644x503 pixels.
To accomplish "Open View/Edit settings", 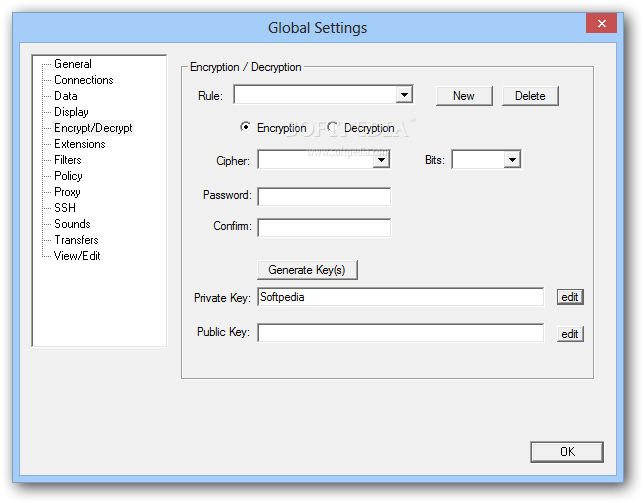I will coord(77,256).
